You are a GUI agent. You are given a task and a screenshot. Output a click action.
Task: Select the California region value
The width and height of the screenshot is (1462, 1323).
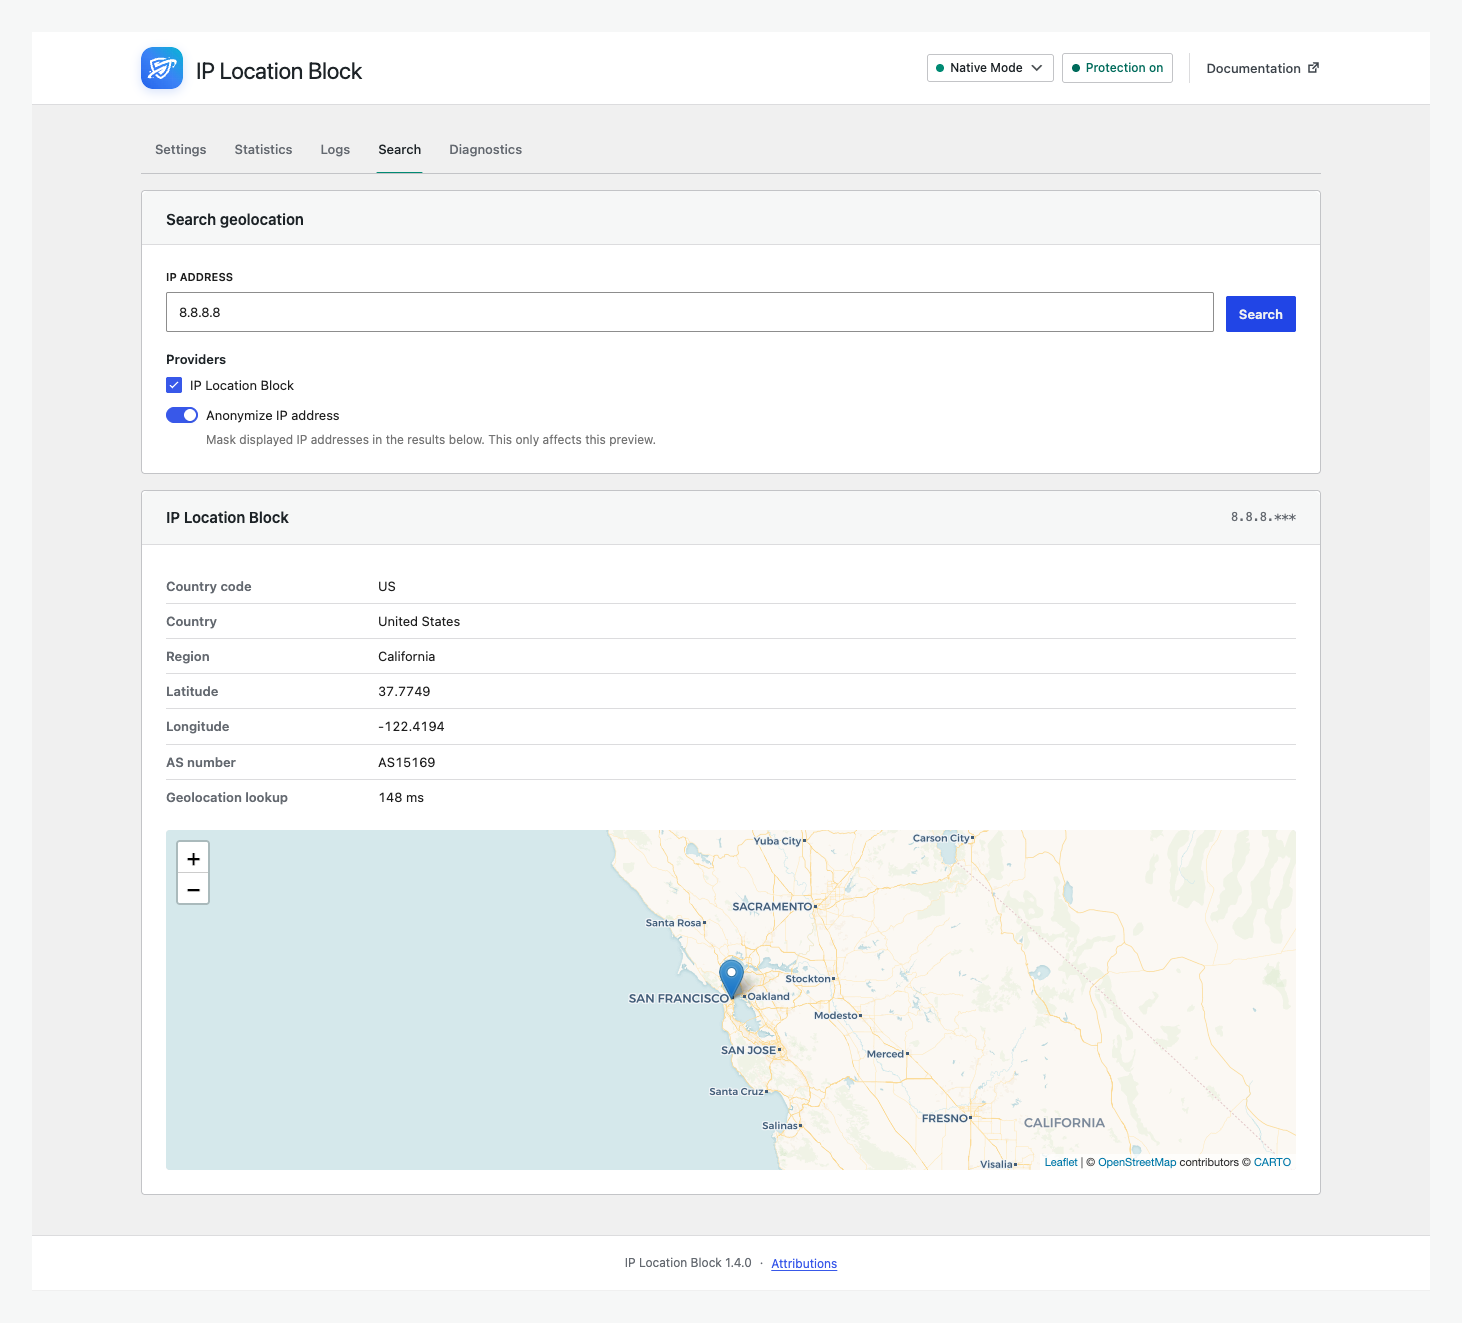click(407, 656)
